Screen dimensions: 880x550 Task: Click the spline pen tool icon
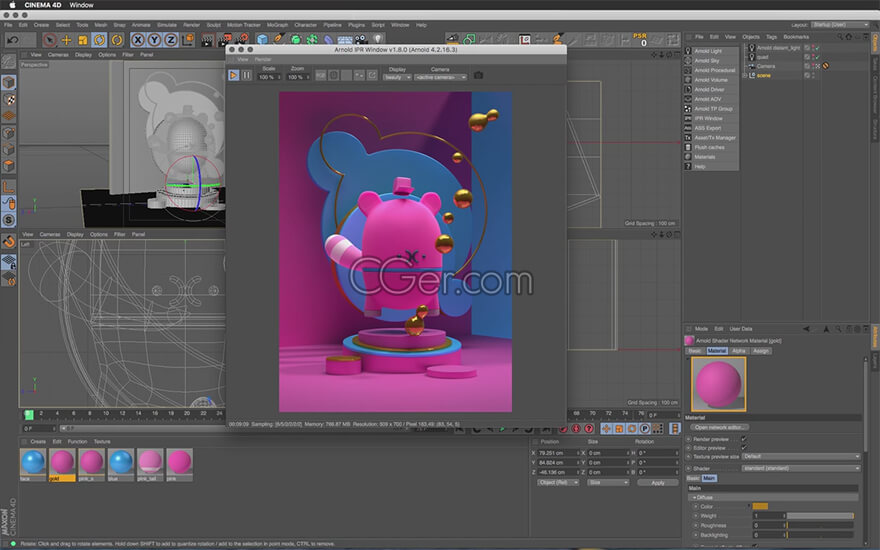click(278, 39)
